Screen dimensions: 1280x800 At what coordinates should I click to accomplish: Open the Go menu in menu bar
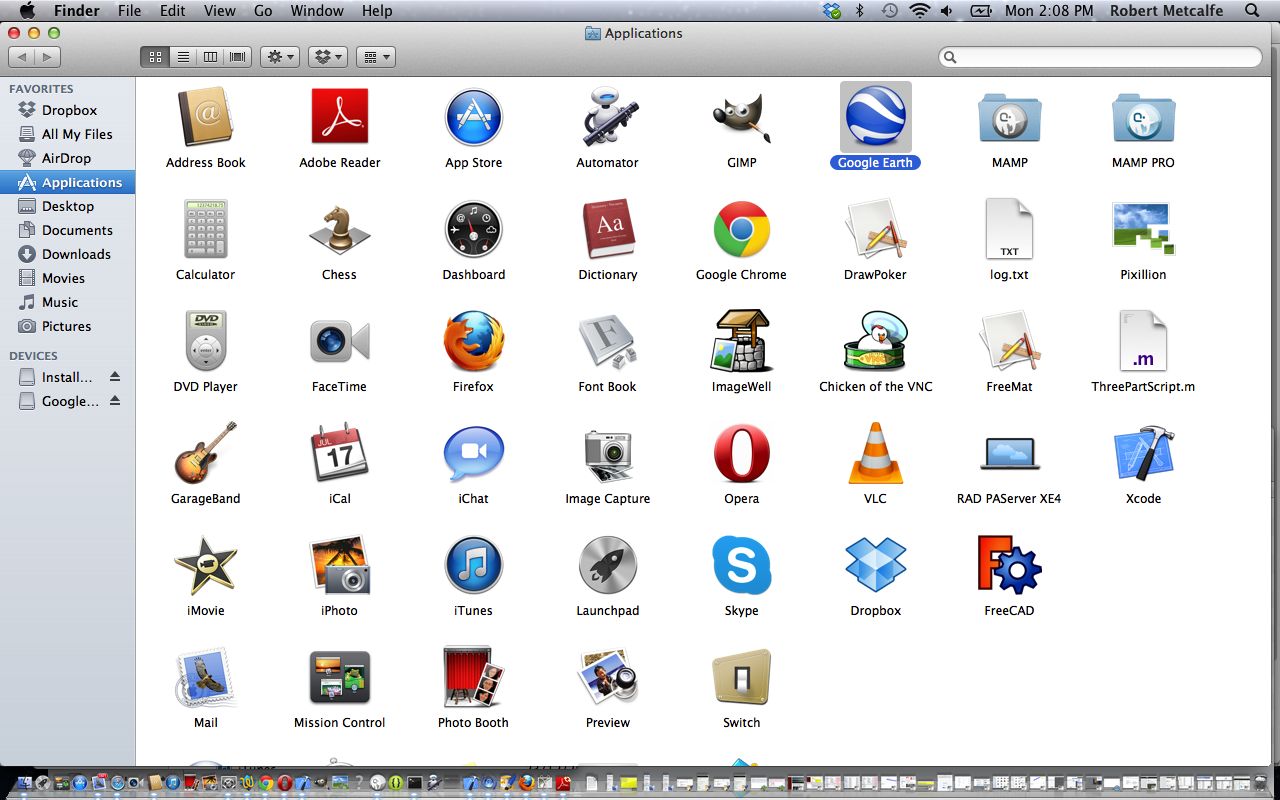tap(263, 11)
